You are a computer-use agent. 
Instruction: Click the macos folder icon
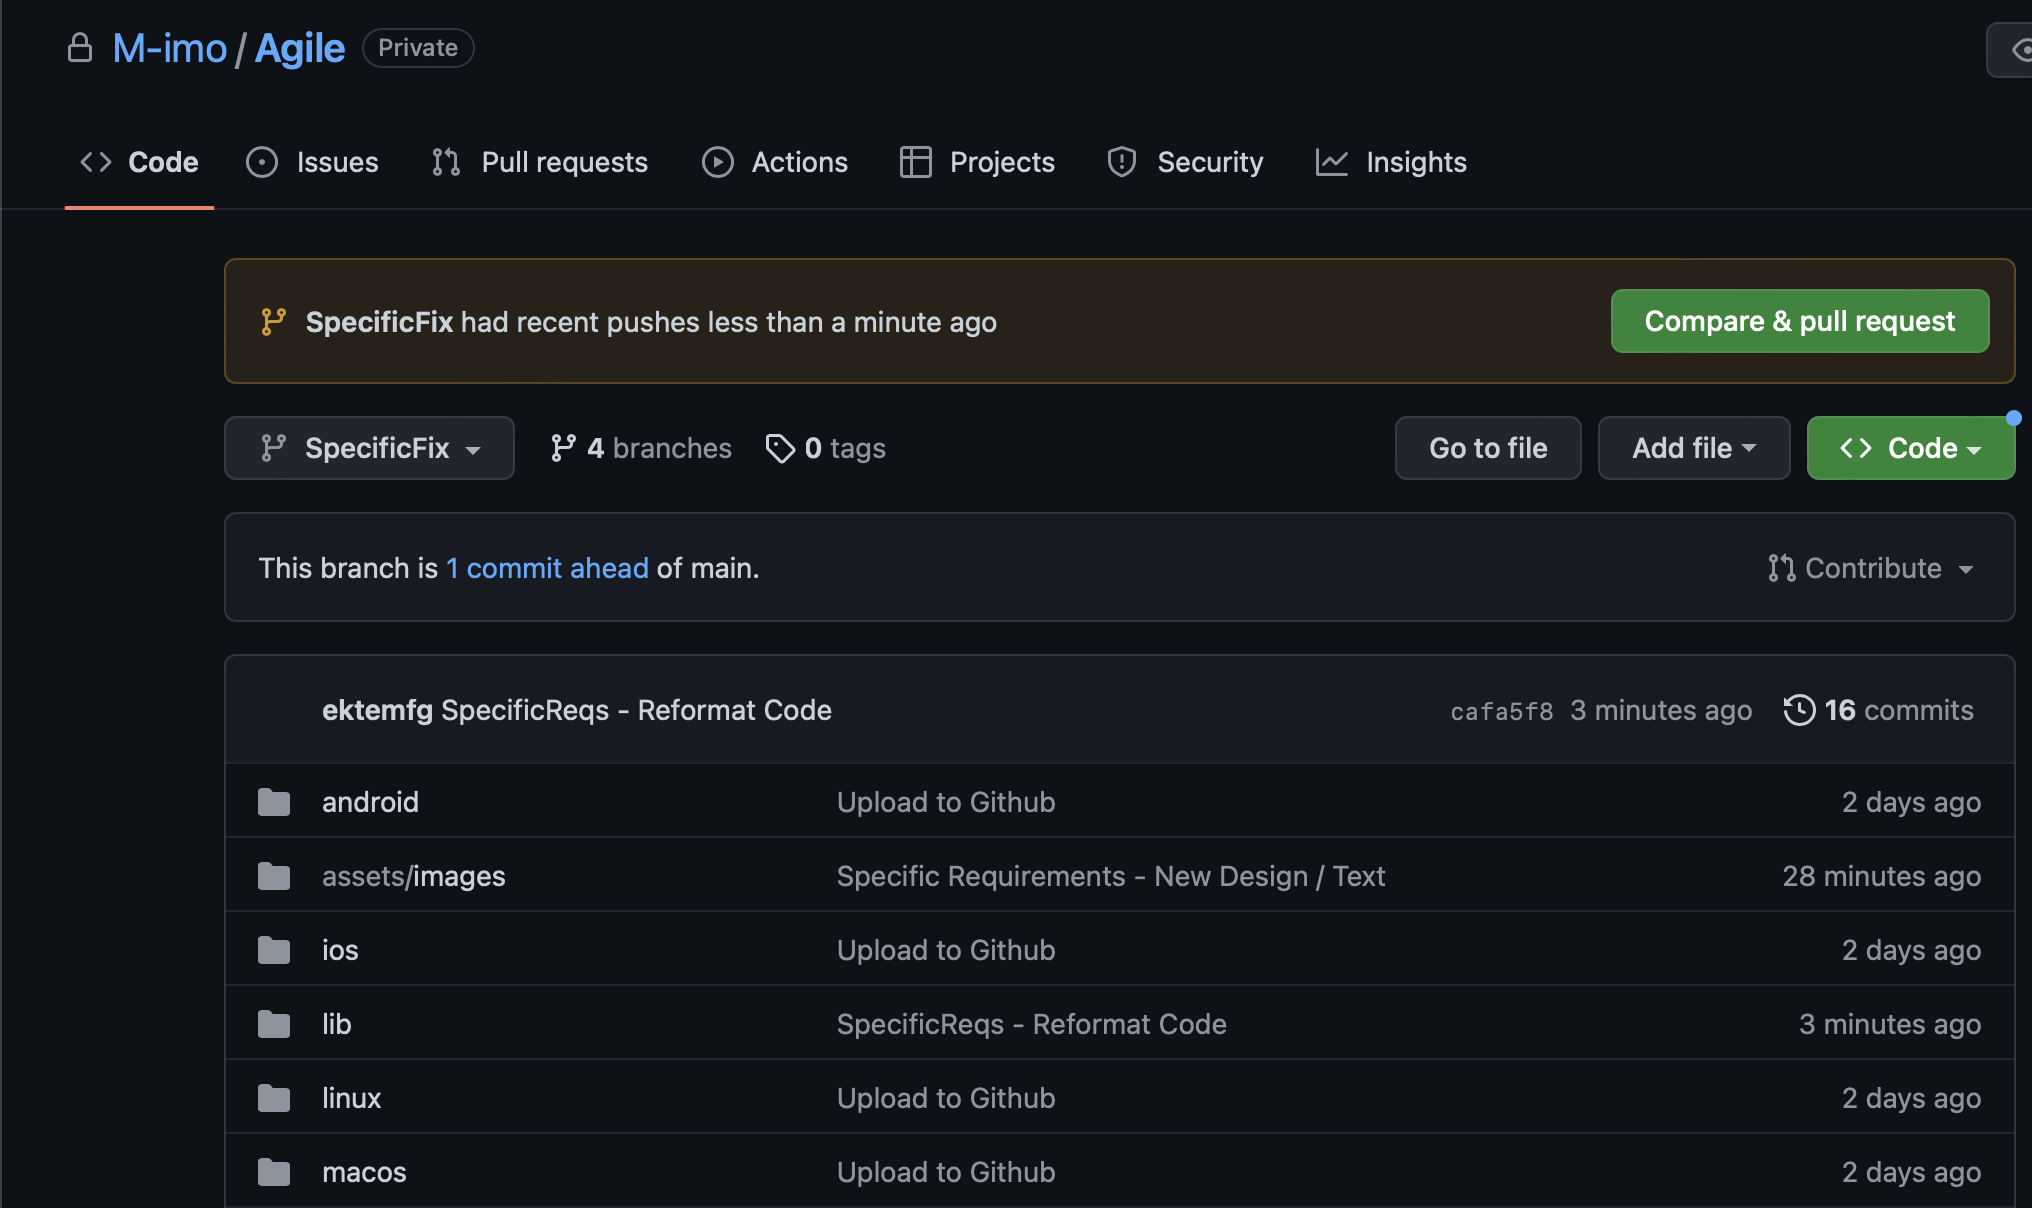(x=274, y=1172)
